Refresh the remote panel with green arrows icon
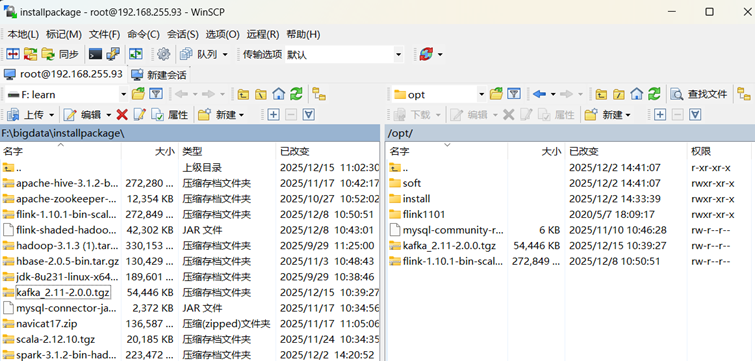The height and width of the screenshot is (361, 755). [x=654, y=94]
